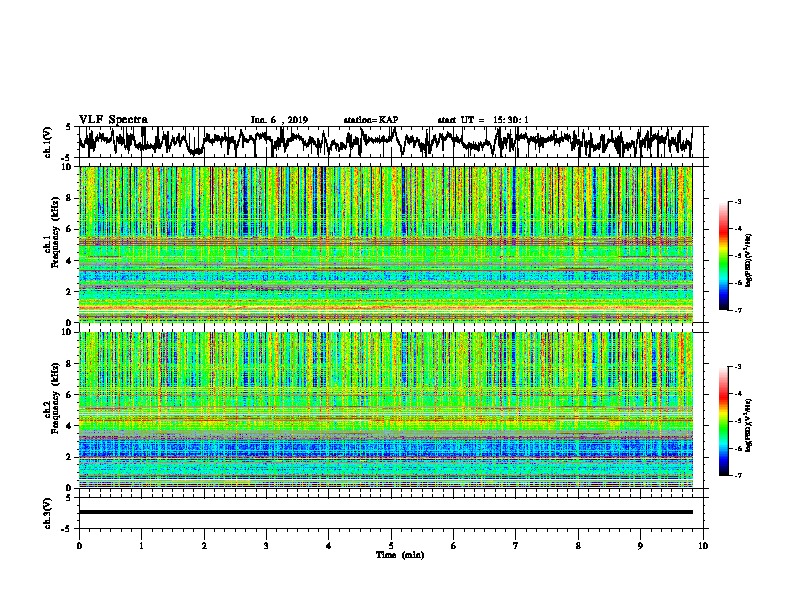This screenshot has width=792, height=612.
Task: Click the '7' minute tick on the time axis
Action: click(516, 546)
